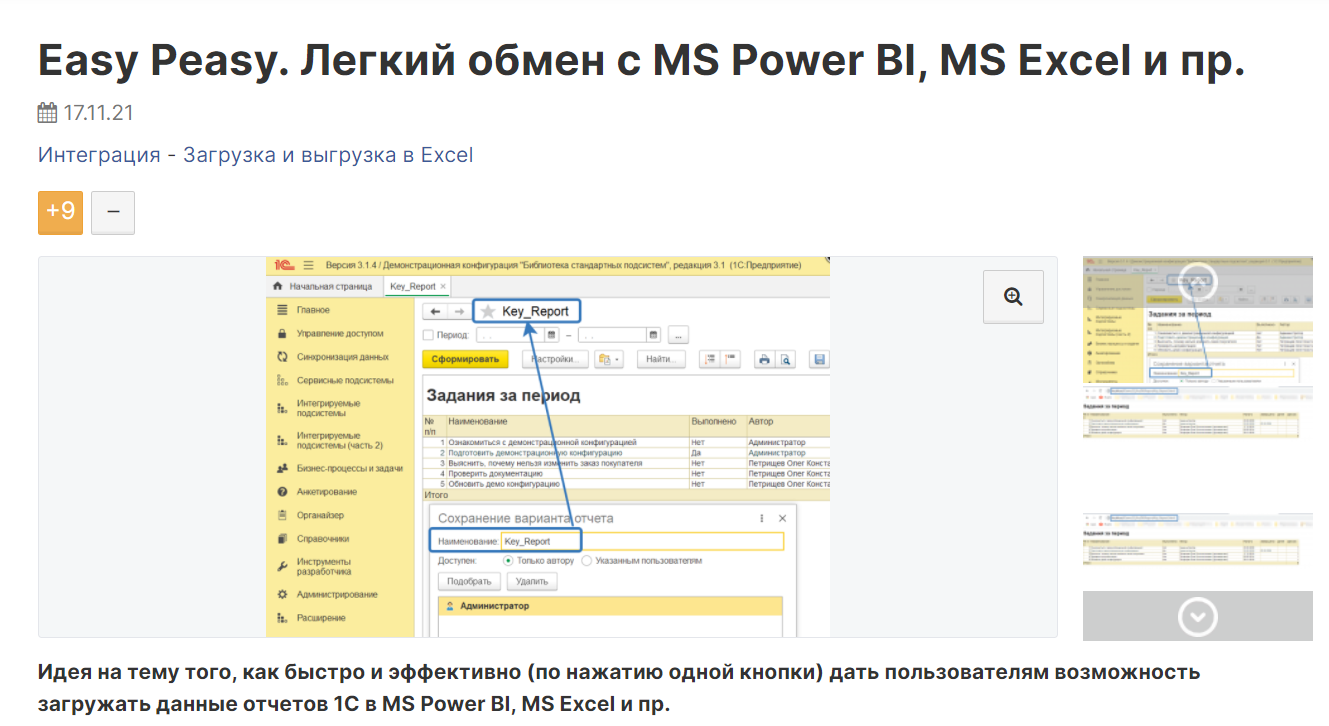Click the star favorite icon next to Key_Report
Screen dimensions: 1329x726
487,311
